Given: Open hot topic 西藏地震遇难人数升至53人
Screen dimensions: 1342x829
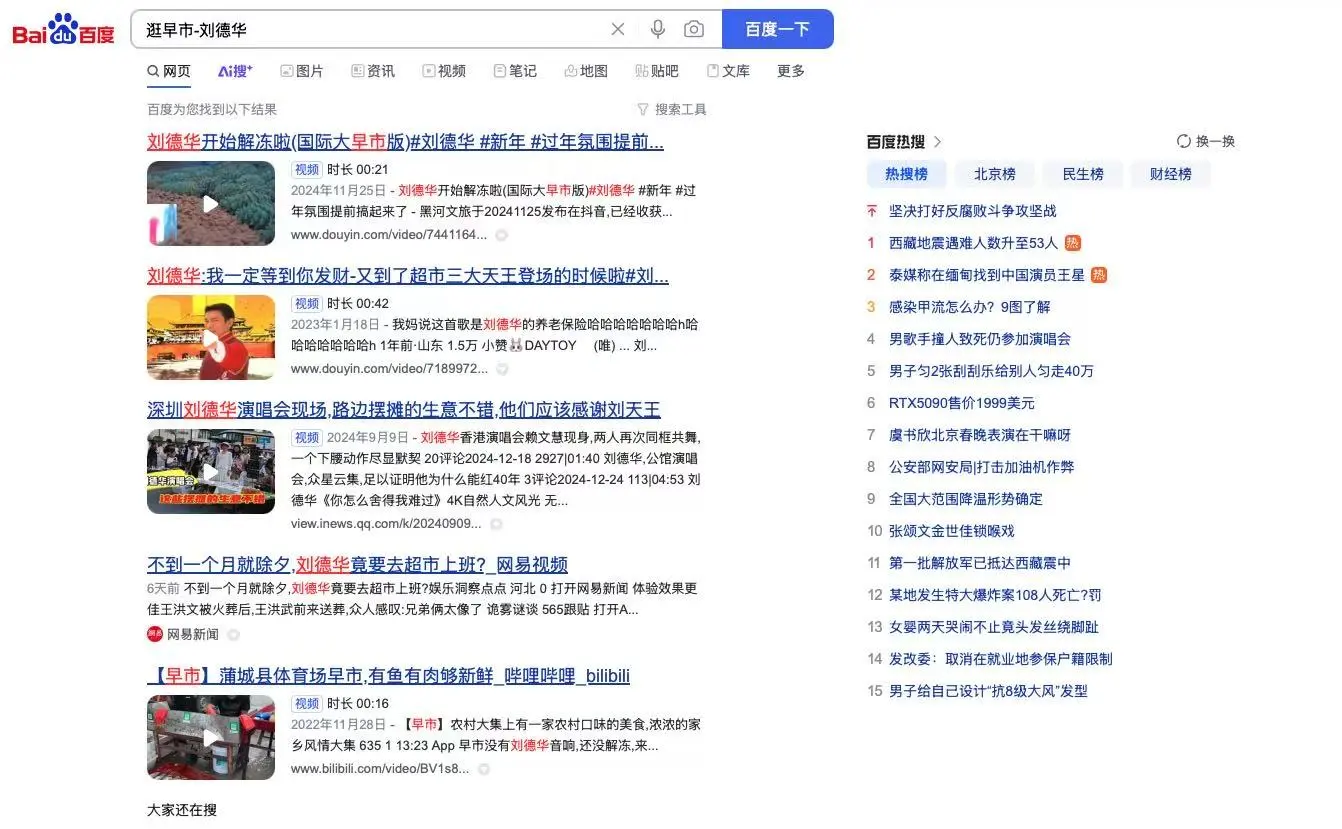Looking at the screenshot, I should [x=973, y=243].
